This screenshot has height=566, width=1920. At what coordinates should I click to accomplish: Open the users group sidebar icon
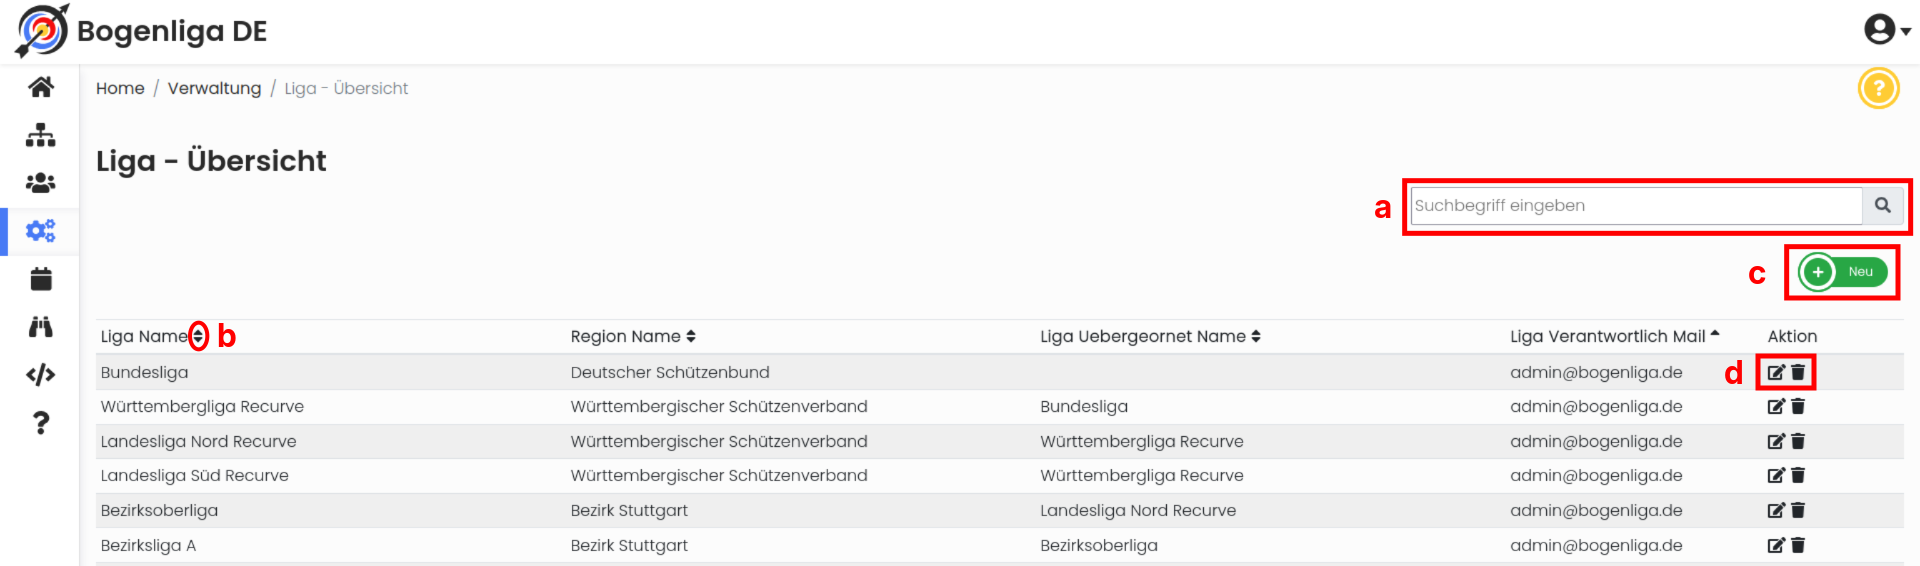coord(41,183)
